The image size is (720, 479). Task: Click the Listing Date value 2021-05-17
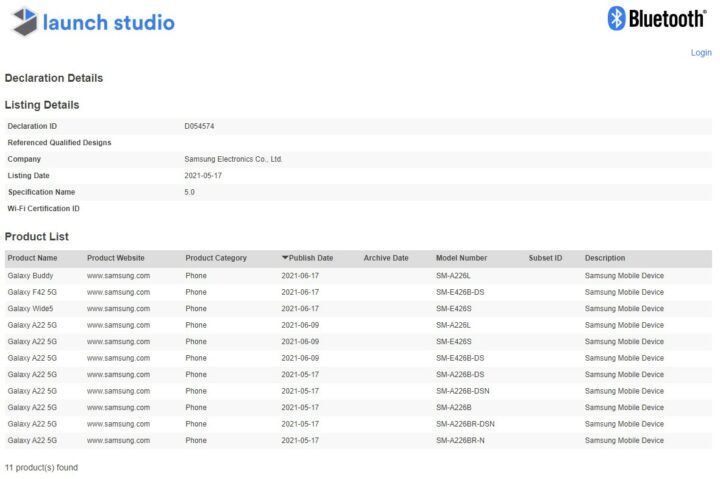click(x=203, y=175)
